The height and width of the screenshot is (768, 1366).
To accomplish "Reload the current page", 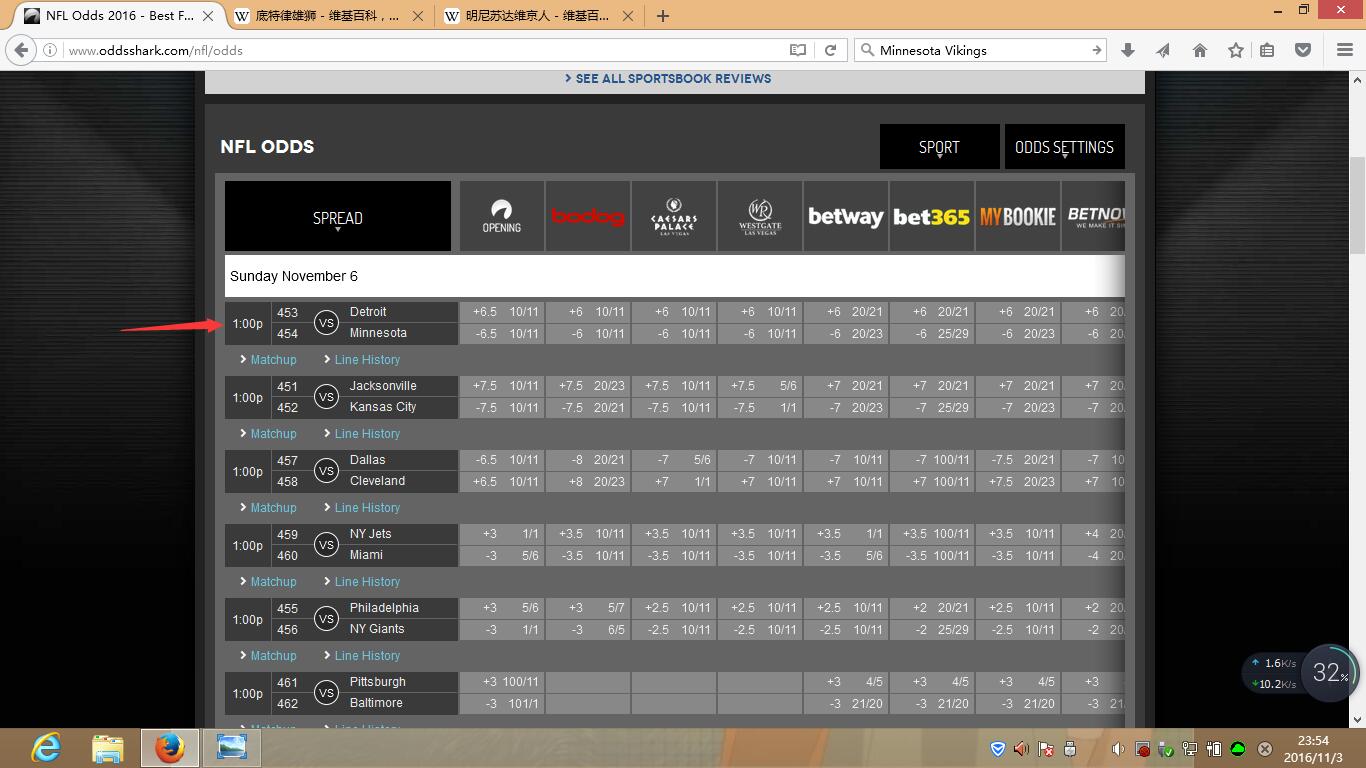I will coord(830,50).
